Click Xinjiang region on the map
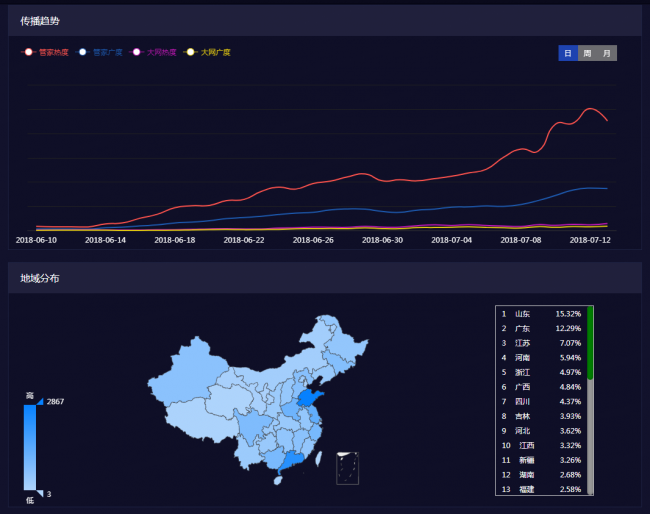The width and height of the screenshot is (650, 514). click(x=183, y=383)
